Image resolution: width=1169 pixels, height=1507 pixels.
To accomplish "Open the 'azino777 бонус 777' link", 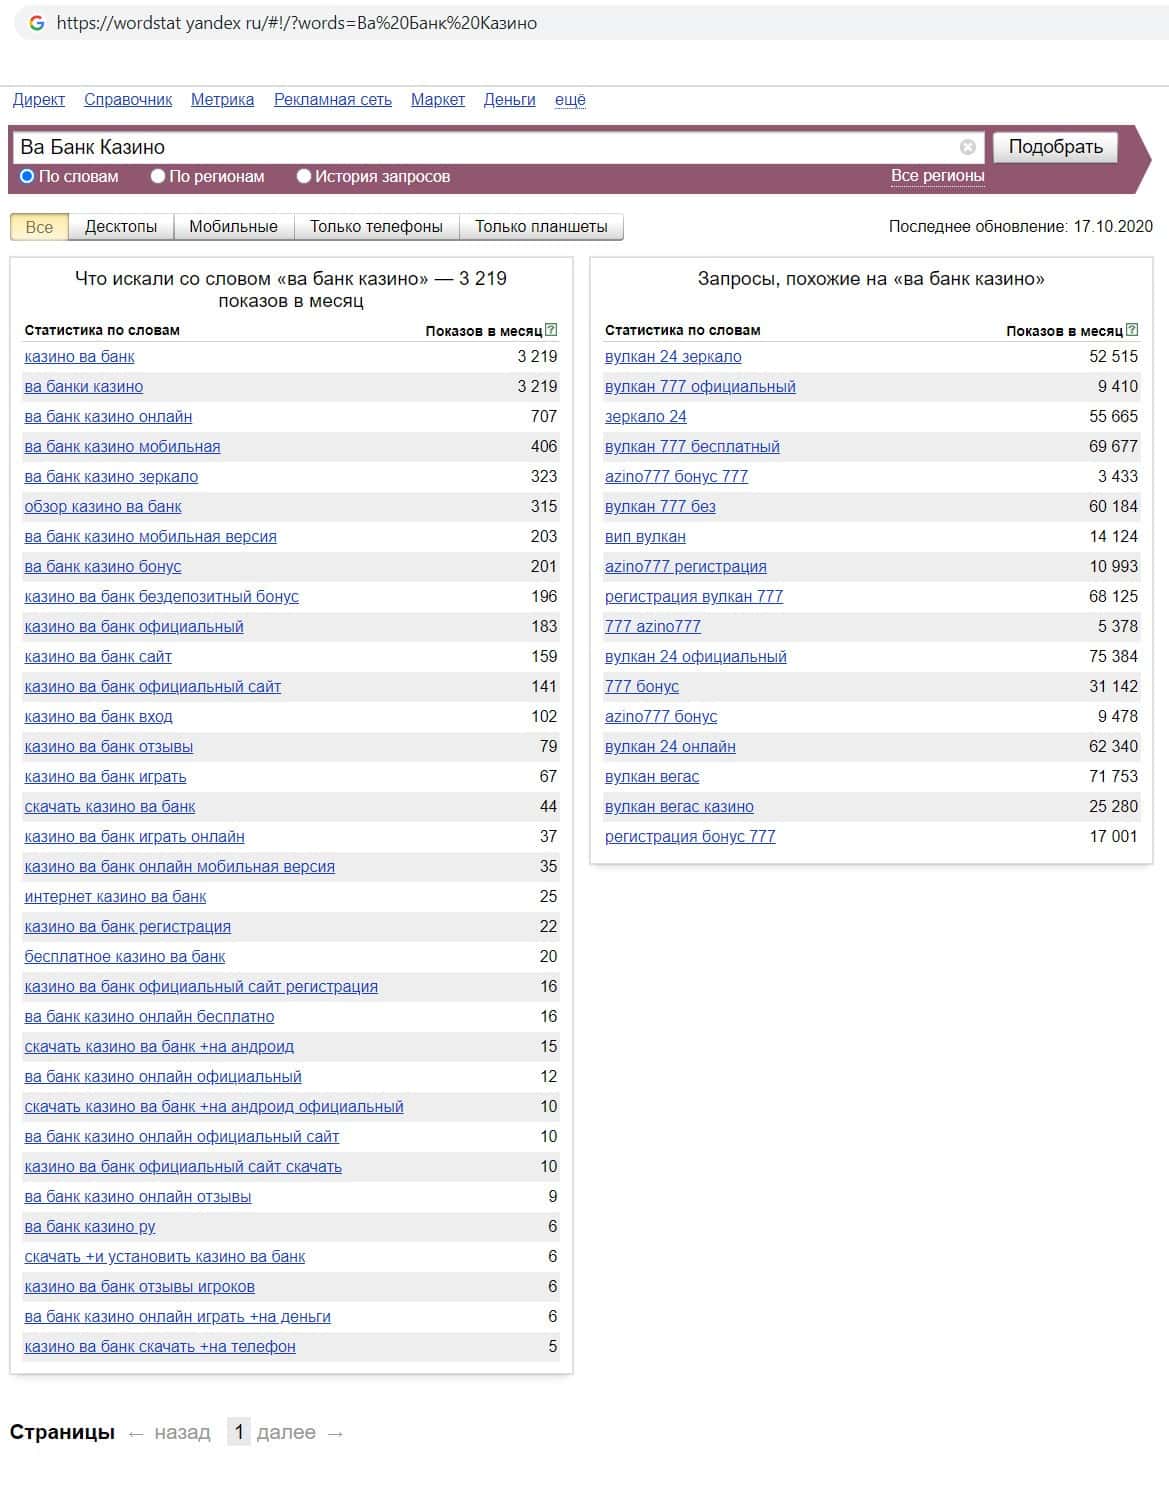I will pos(676,477).
